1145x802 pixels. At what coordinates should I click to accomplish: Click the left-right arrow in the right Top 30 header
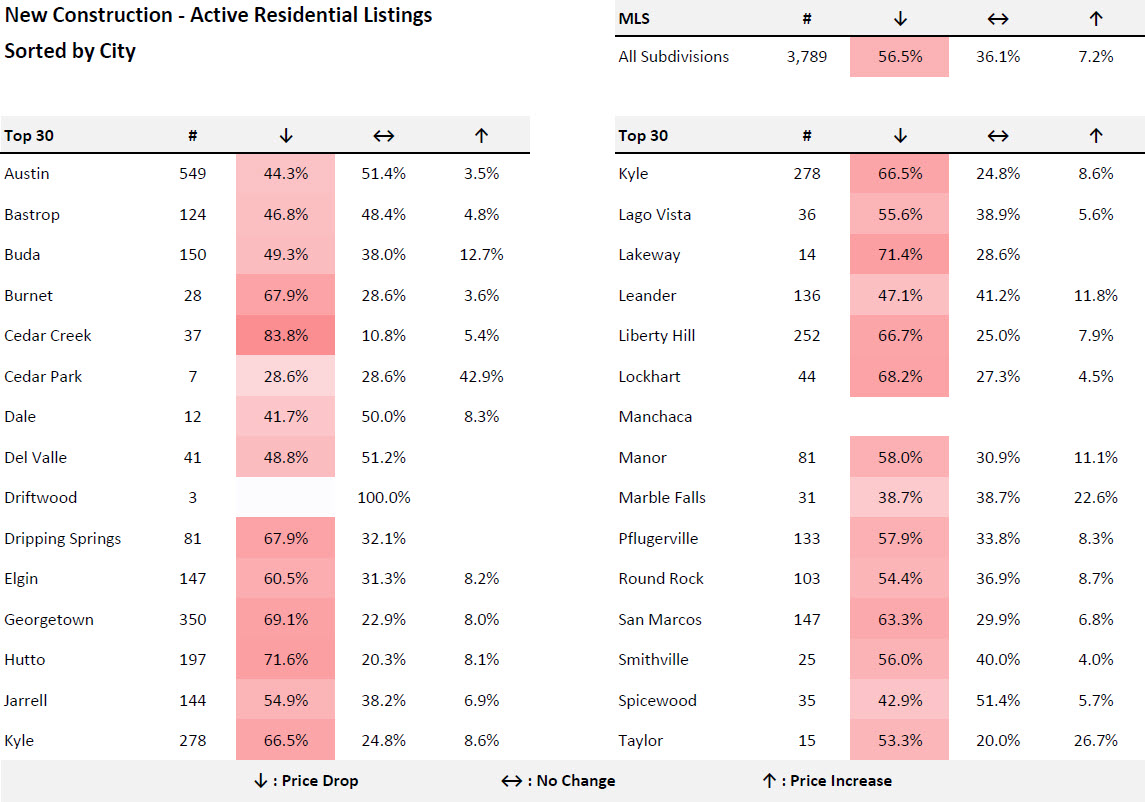(x=997, y=136)
